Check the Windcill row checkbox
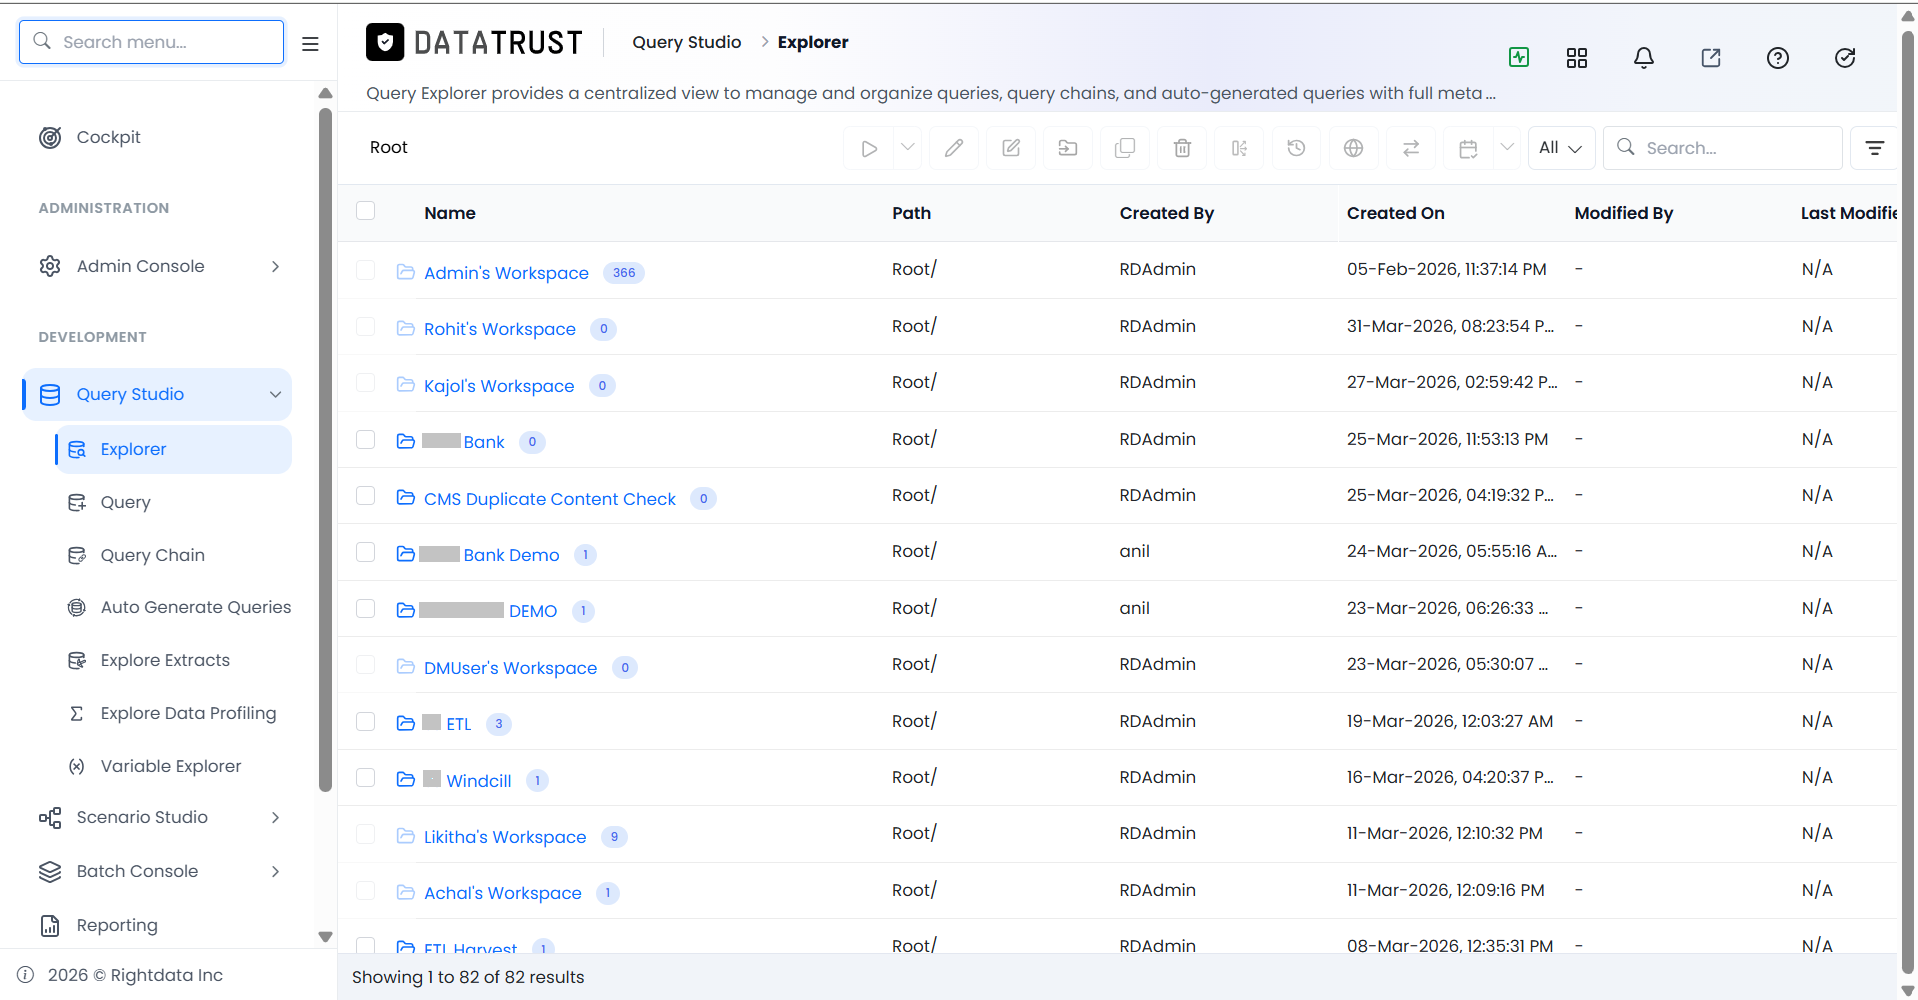This screenshot has height=1000, width=1918. click(x=366, y=778)
